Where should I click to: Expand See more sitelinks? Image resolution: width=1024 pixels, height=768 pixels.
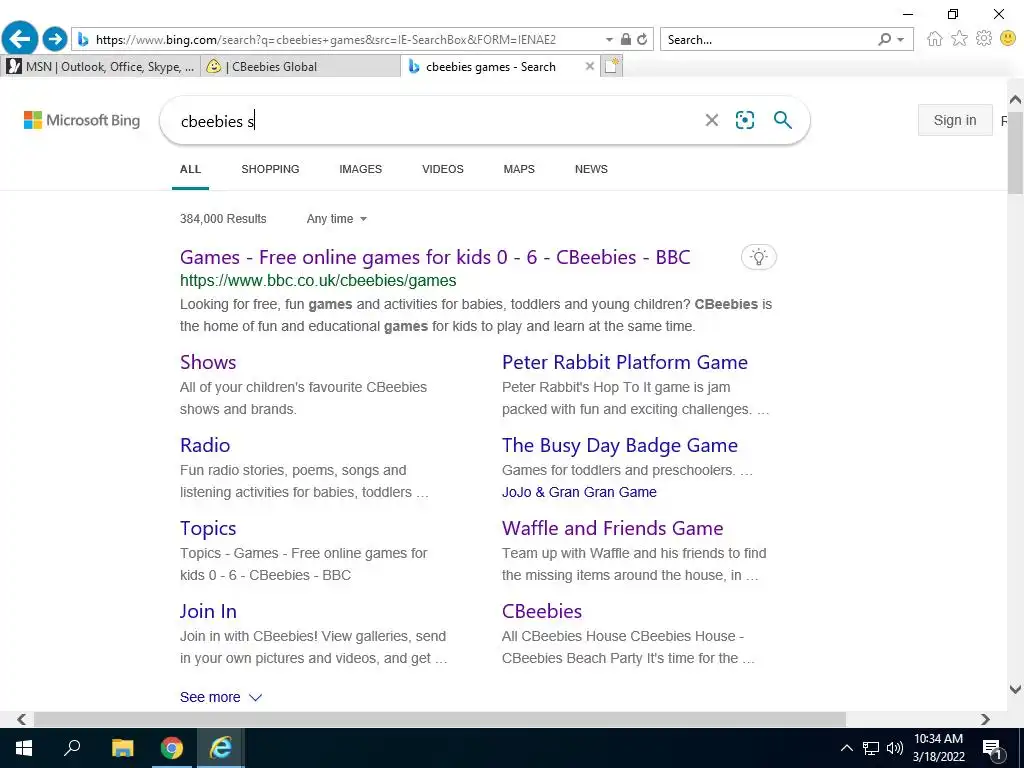tap(221, 697)
